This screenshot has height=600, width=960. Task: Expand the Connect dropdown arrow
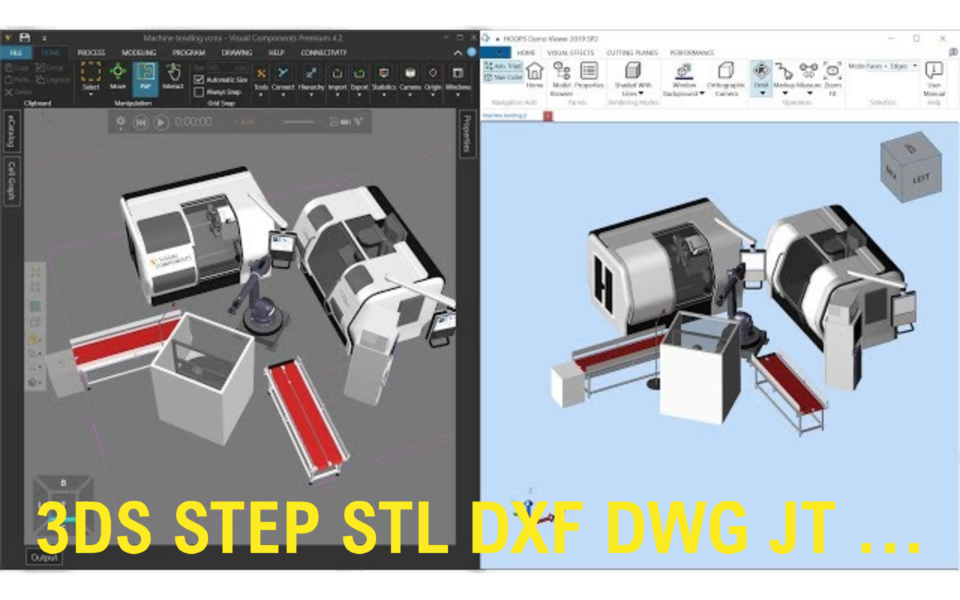coord(283,95)
